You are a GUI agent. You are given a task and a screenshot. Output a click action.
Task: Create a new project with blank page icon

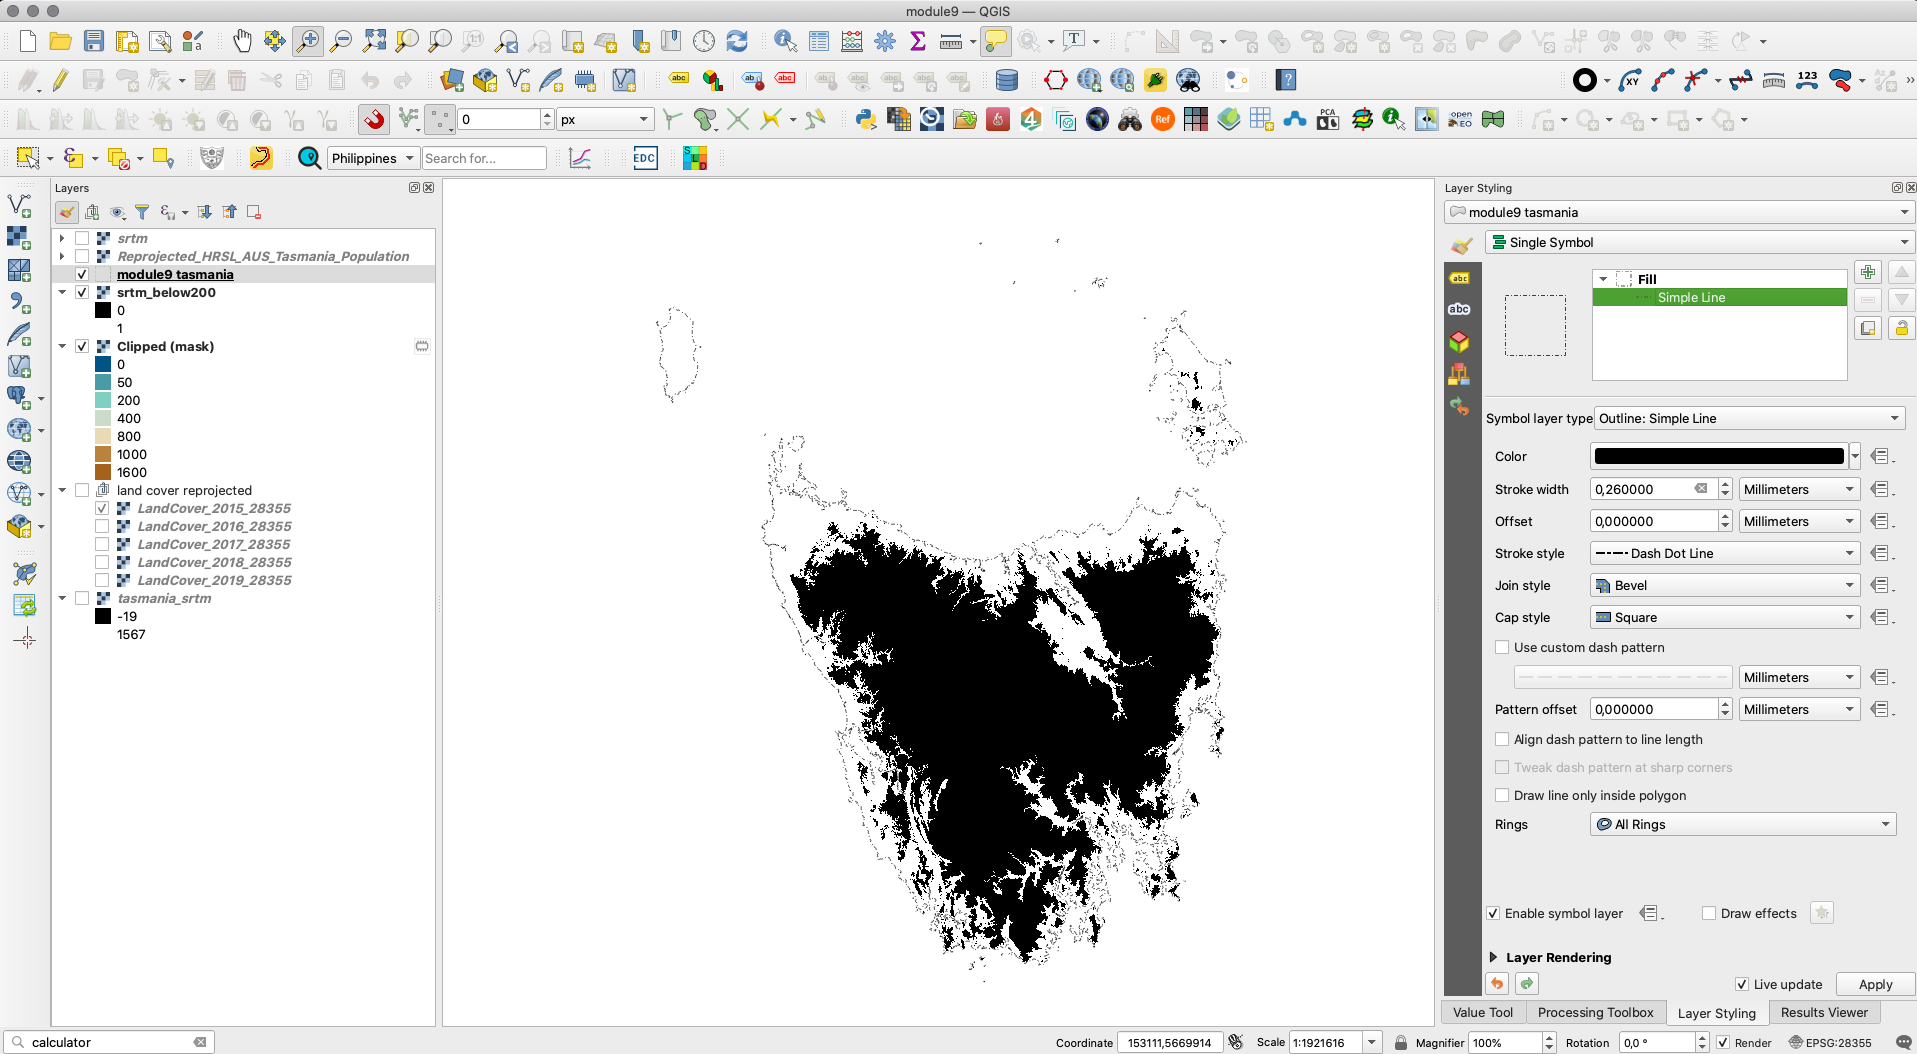(x=28, y=41)
